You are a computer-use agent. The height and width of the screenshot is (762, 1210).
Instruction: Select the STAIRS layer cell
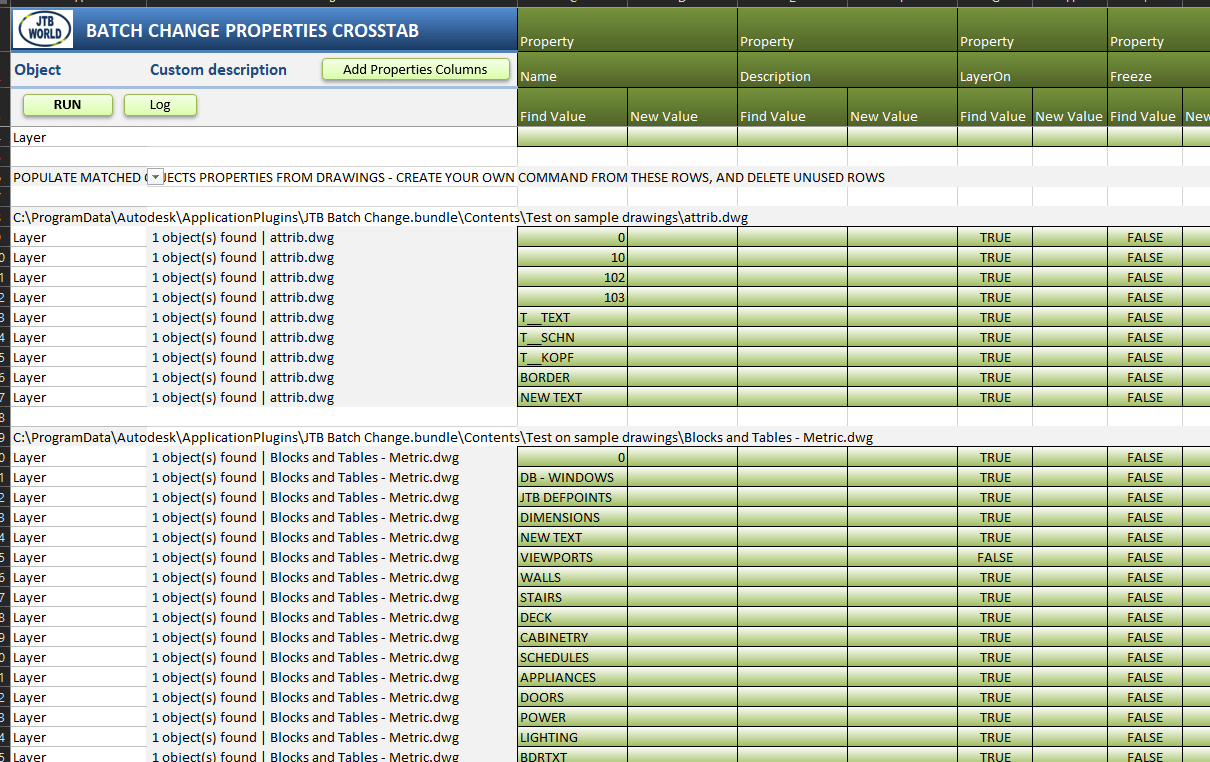[x=572, y=597]
